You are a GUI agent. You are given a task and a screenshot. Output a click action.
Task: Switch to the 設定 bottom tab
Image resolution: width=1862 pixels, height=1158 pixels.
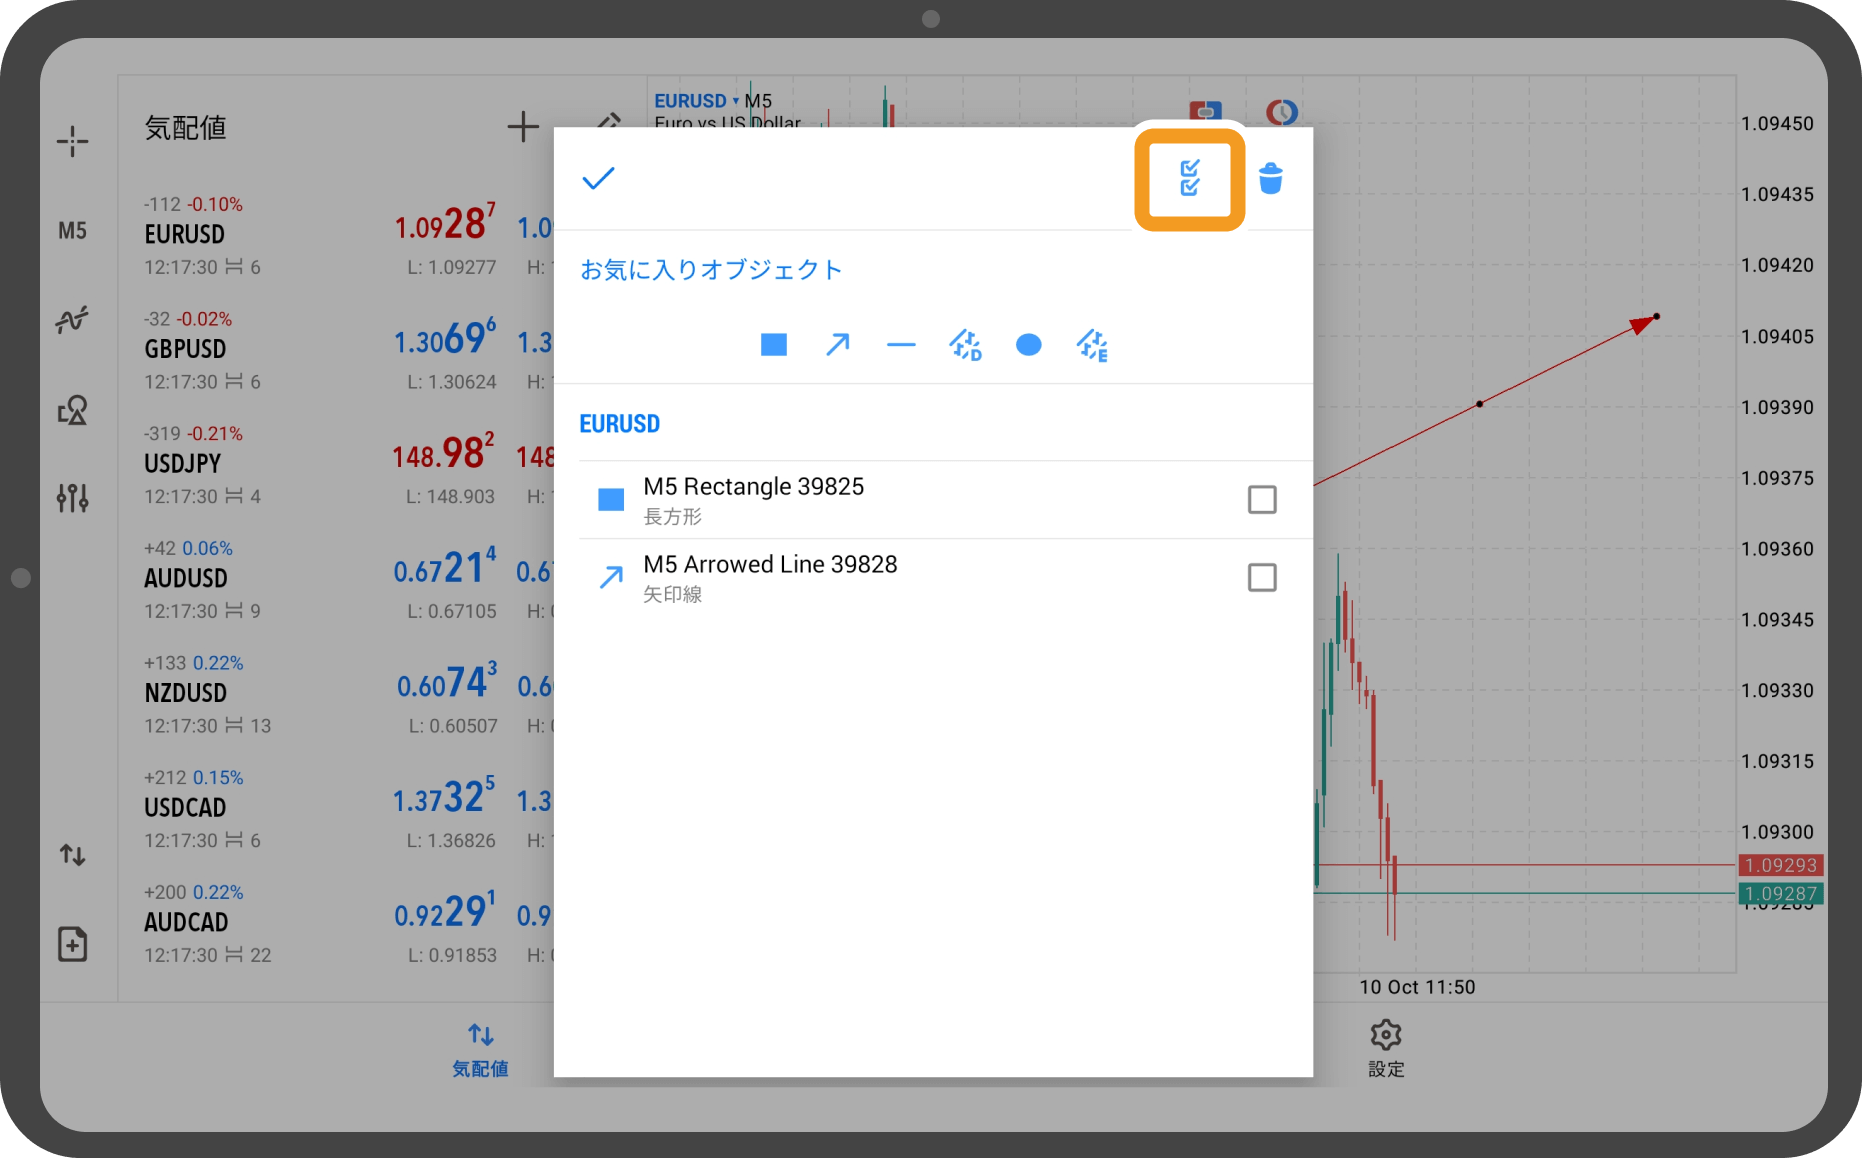(x=1386, y=1049)
